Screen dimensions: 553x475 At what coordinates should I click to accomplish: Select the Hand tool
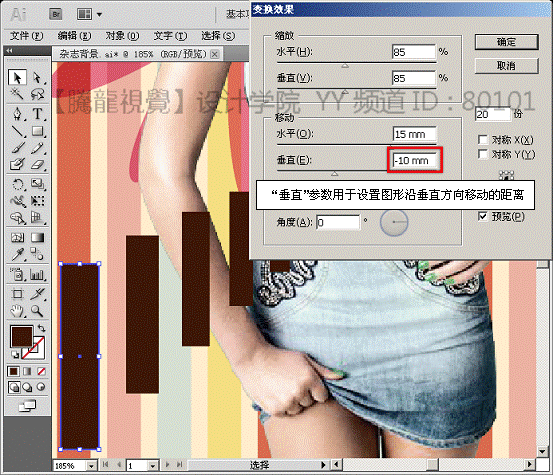pyautogui.click(x=17, y=311)
